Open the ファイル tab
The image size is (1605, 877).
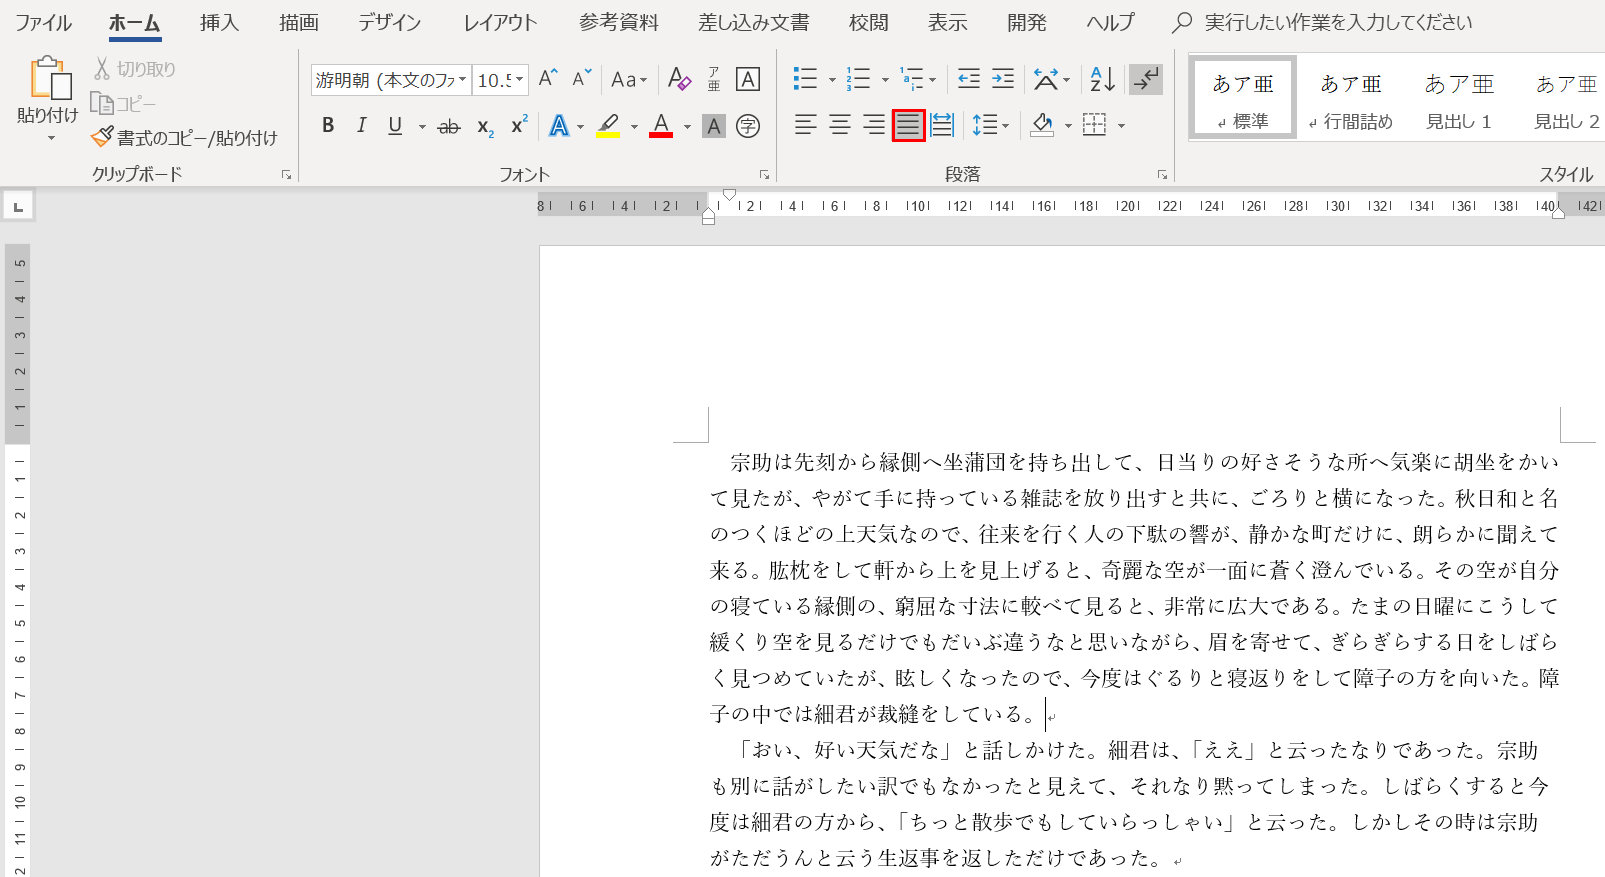point(43,22)
